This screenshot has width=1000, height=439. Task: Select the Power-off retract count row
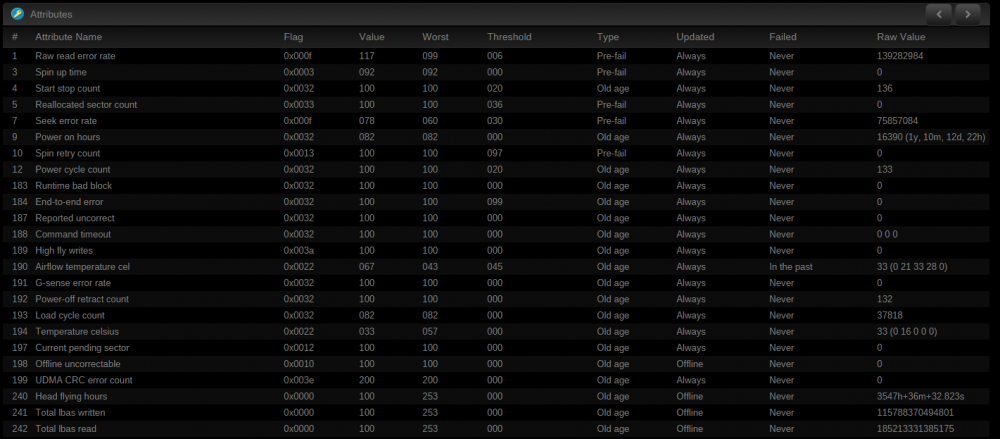pos(496,299)
